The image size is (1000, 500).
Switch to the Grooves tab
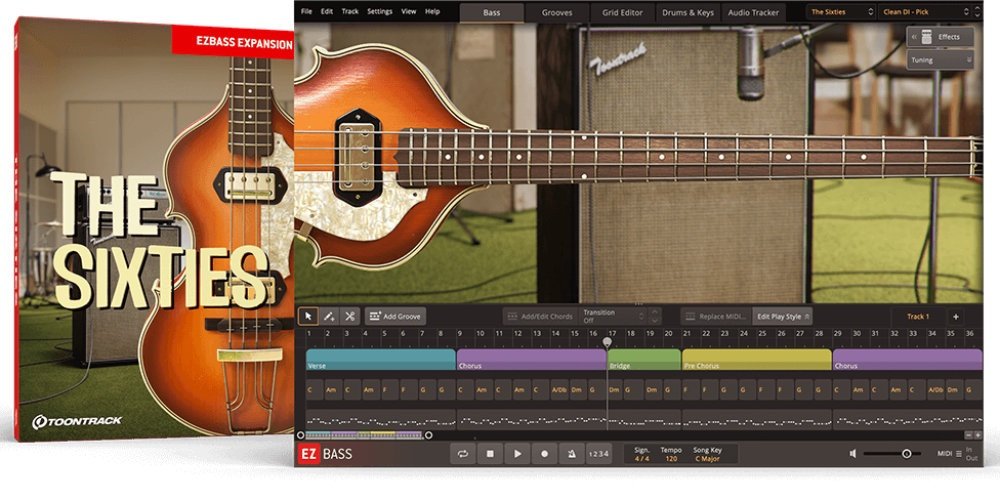(x=557, y=12)
